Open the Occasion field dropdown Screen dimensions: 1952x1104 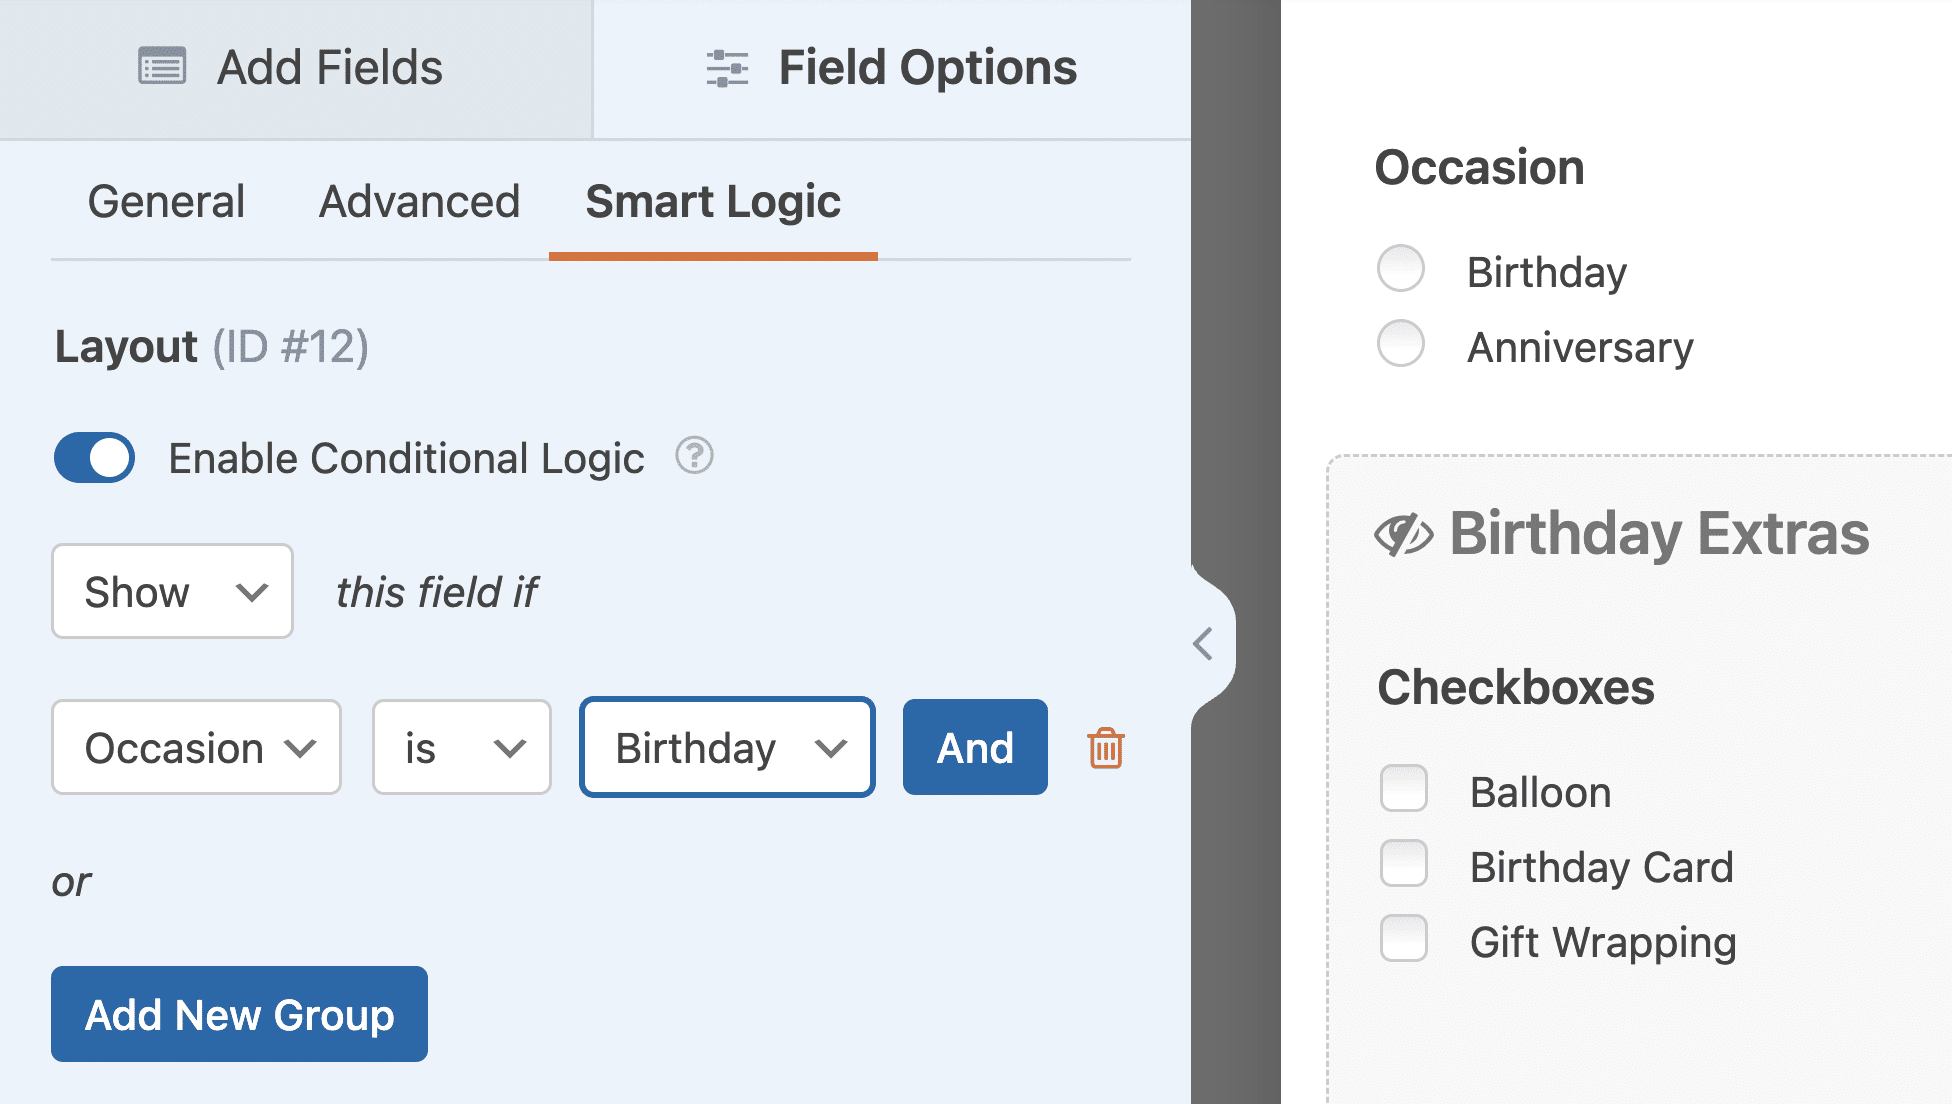[196, 747]
